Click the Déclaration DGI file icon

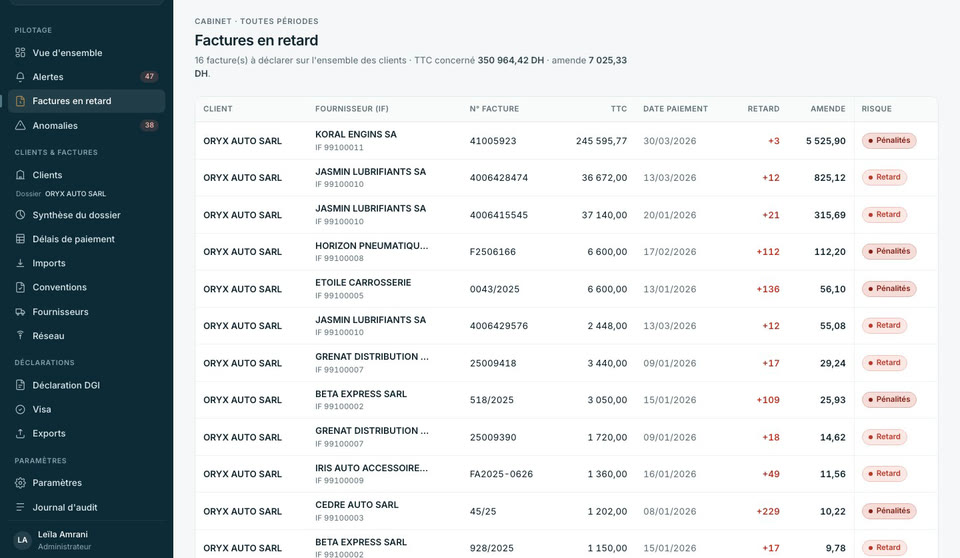click(x=20, y=385)
